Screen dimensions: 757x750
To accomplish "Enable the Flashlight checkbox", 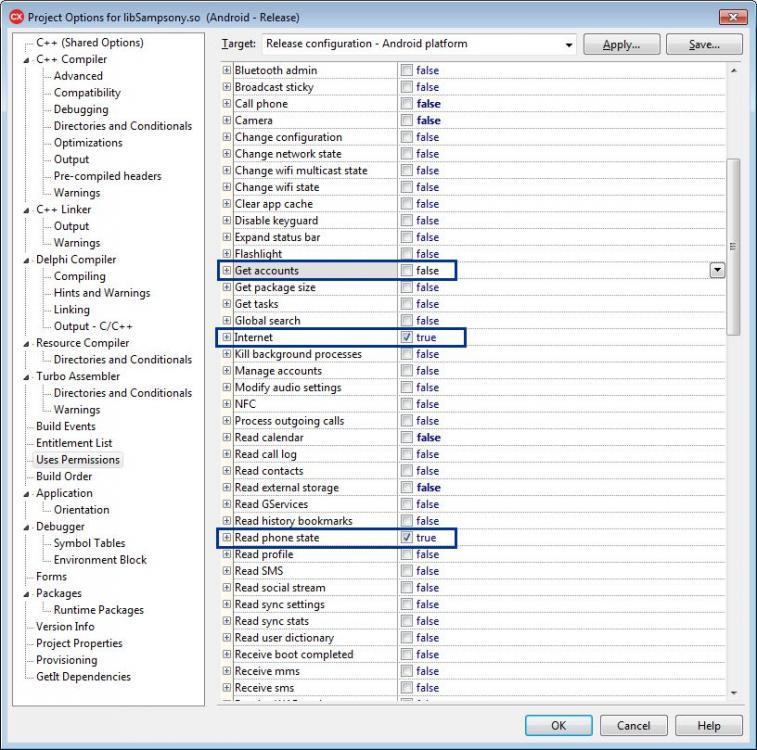I will coord(407,253).
